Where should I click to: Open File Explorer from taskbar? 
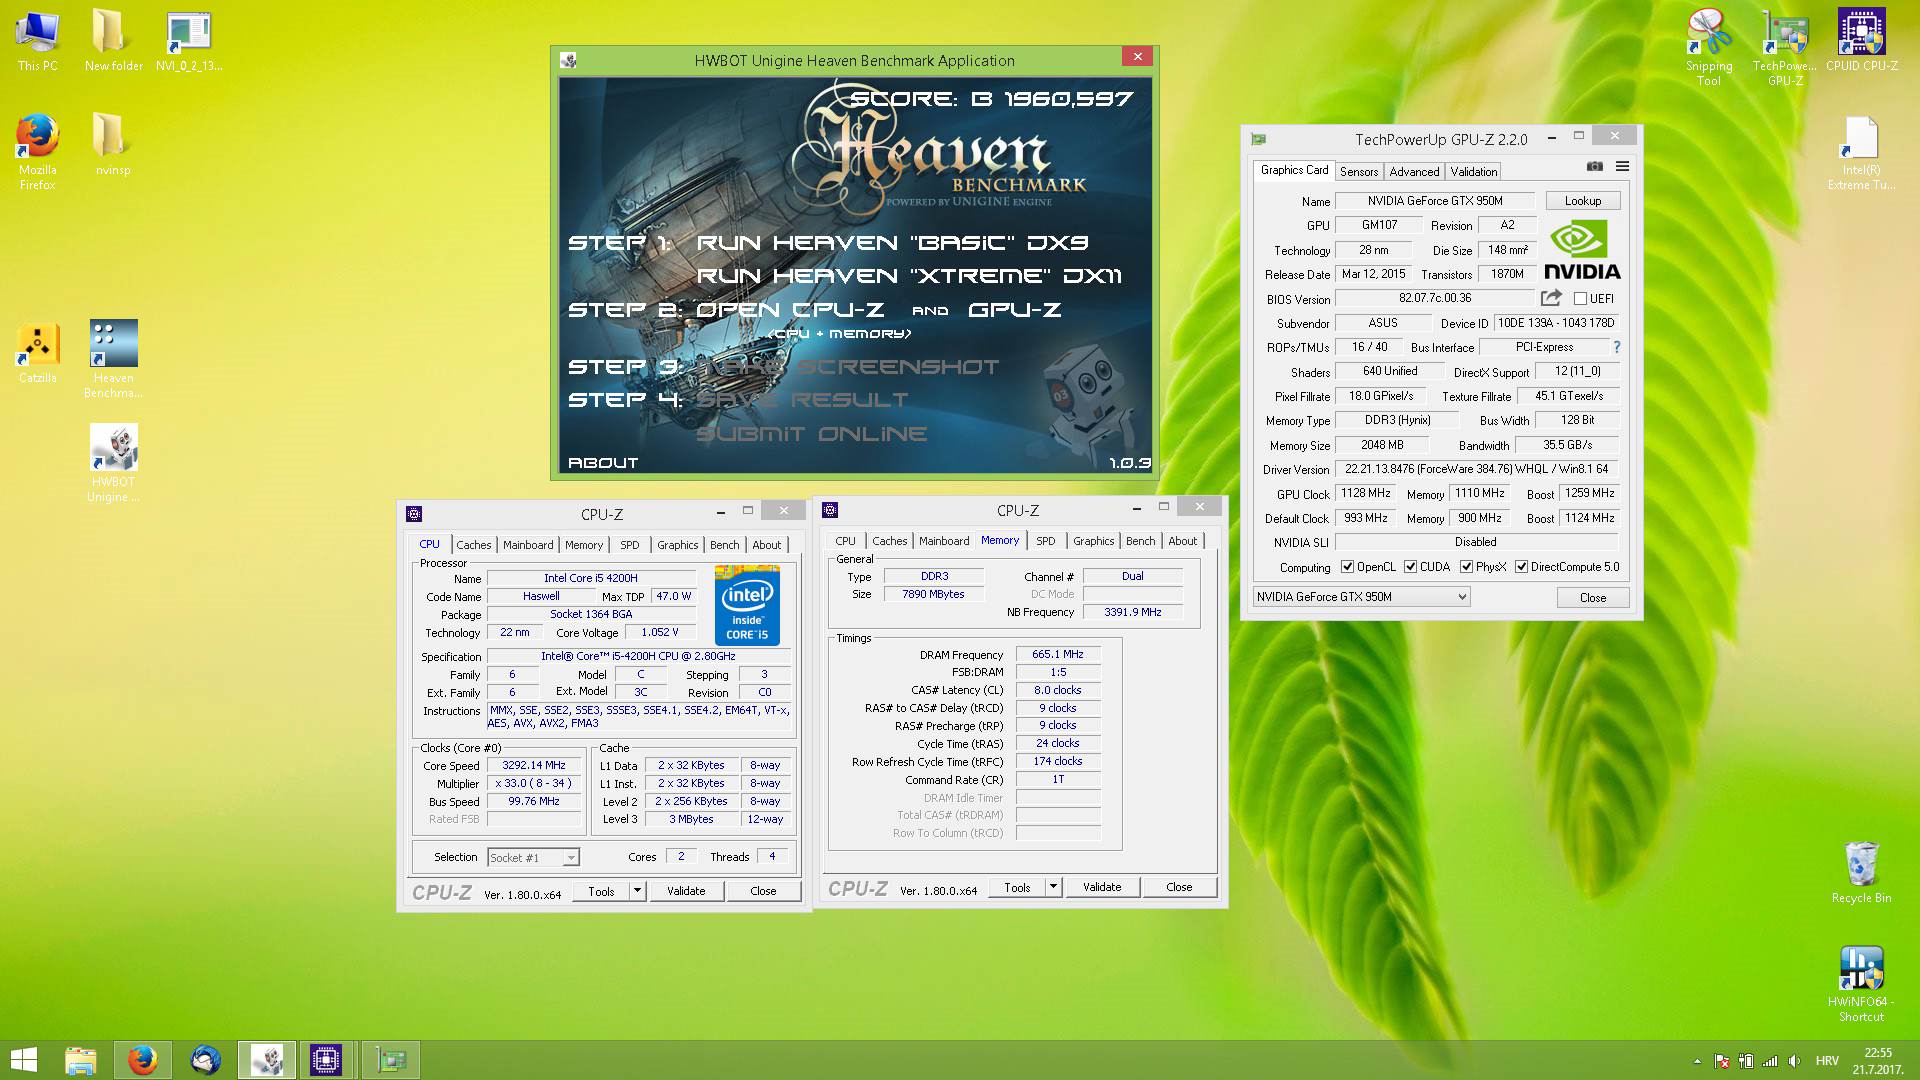point(80,1059)
